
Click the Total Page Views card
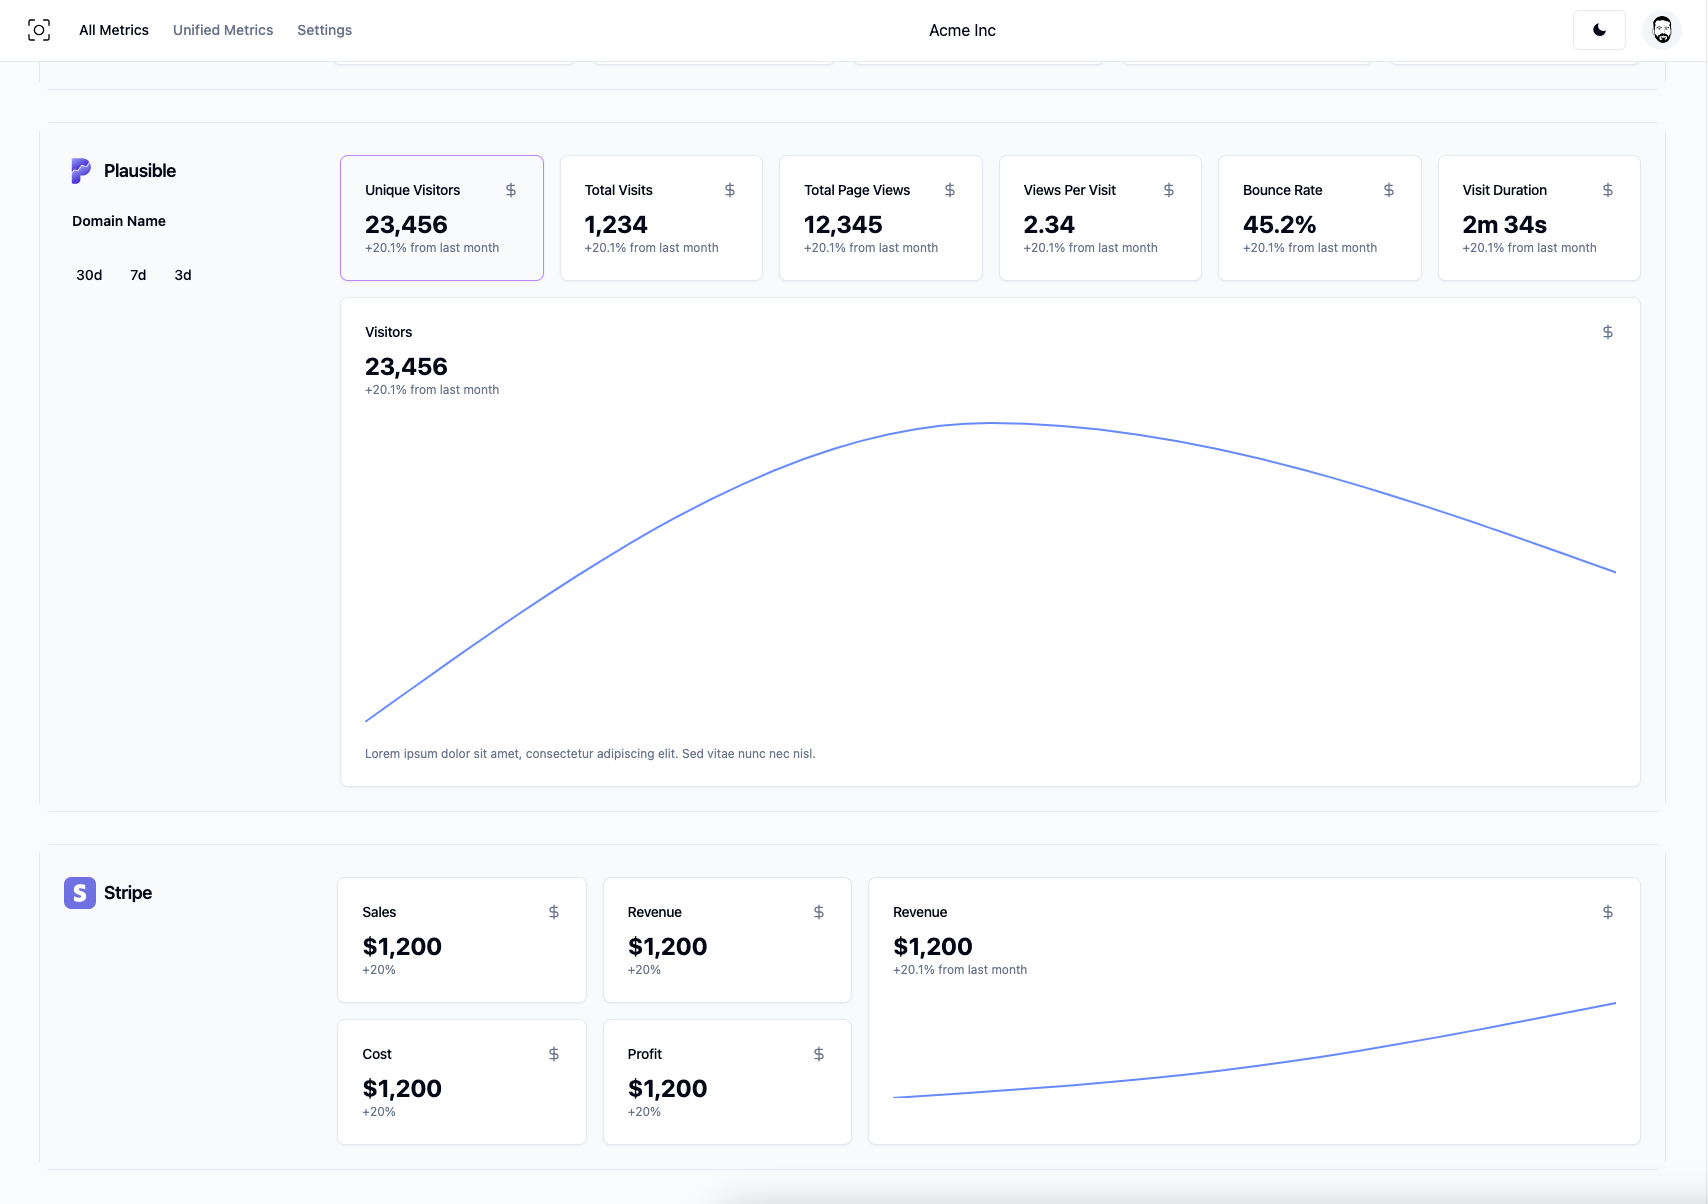880,218
